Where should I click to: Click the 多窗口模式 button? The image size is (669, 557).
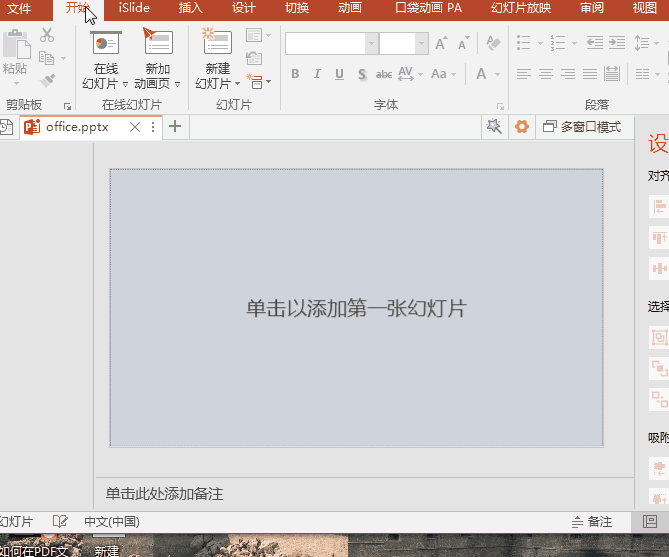[582, 127]
